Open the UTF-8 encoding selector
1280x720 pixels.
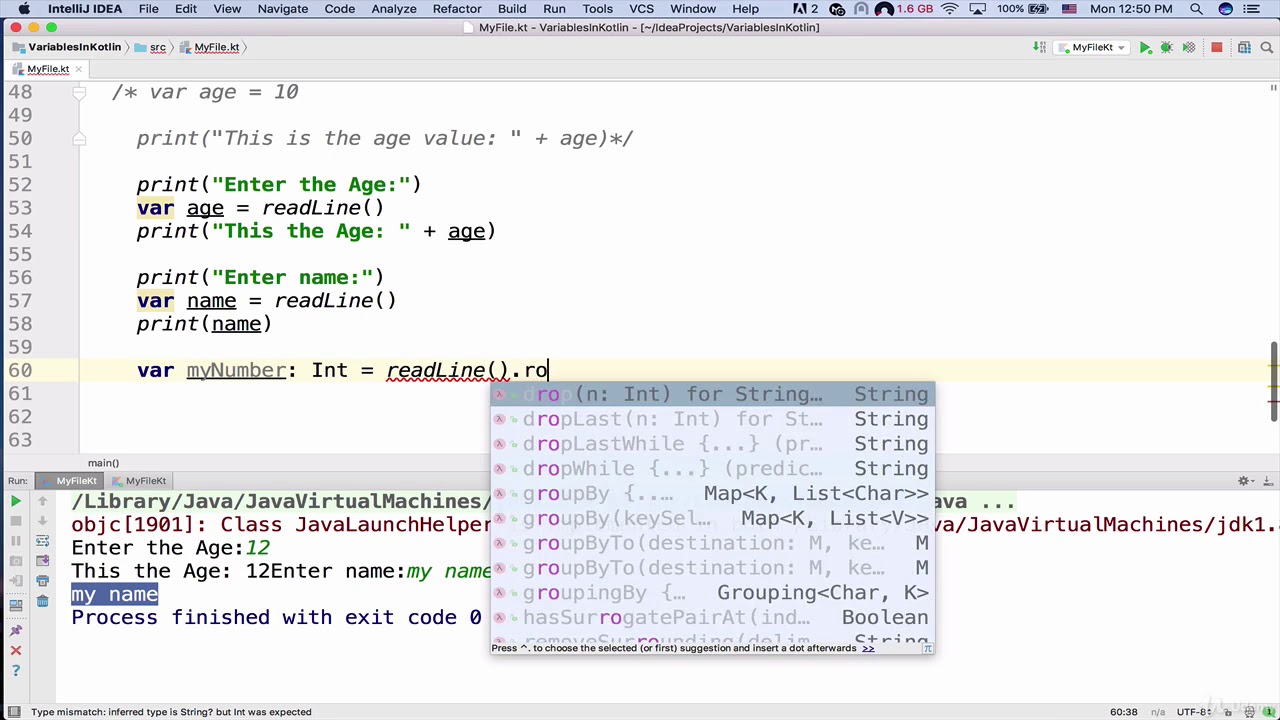[1195, 712]
